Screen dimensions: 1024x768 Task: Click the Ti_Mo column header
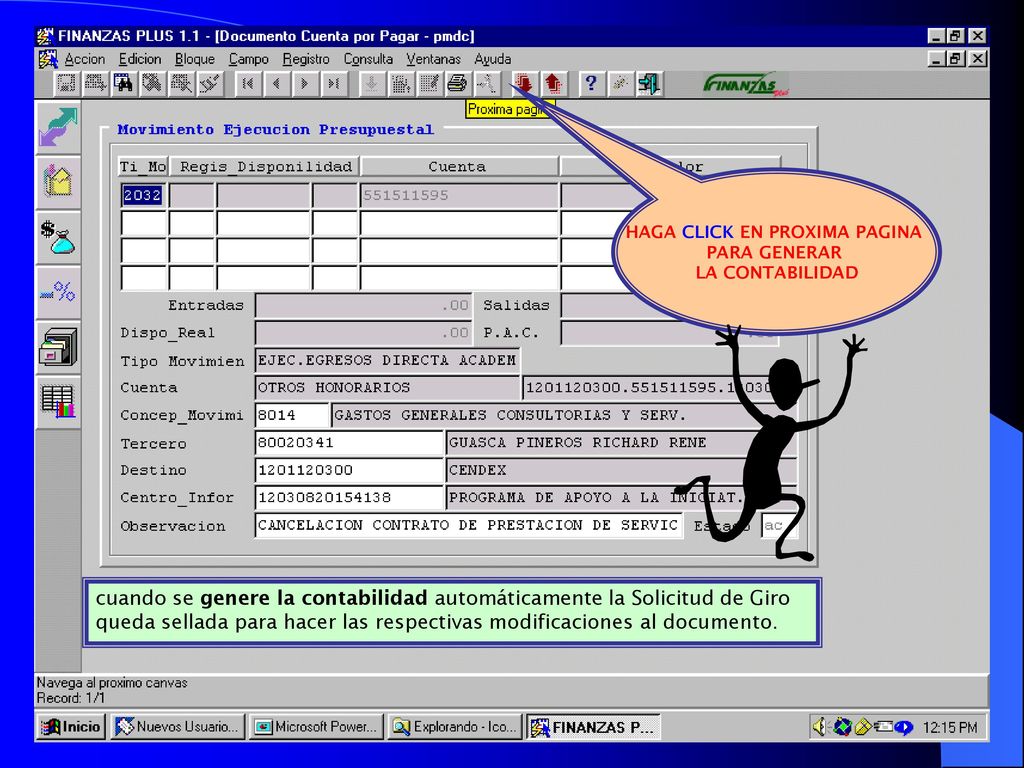[143, 167]
